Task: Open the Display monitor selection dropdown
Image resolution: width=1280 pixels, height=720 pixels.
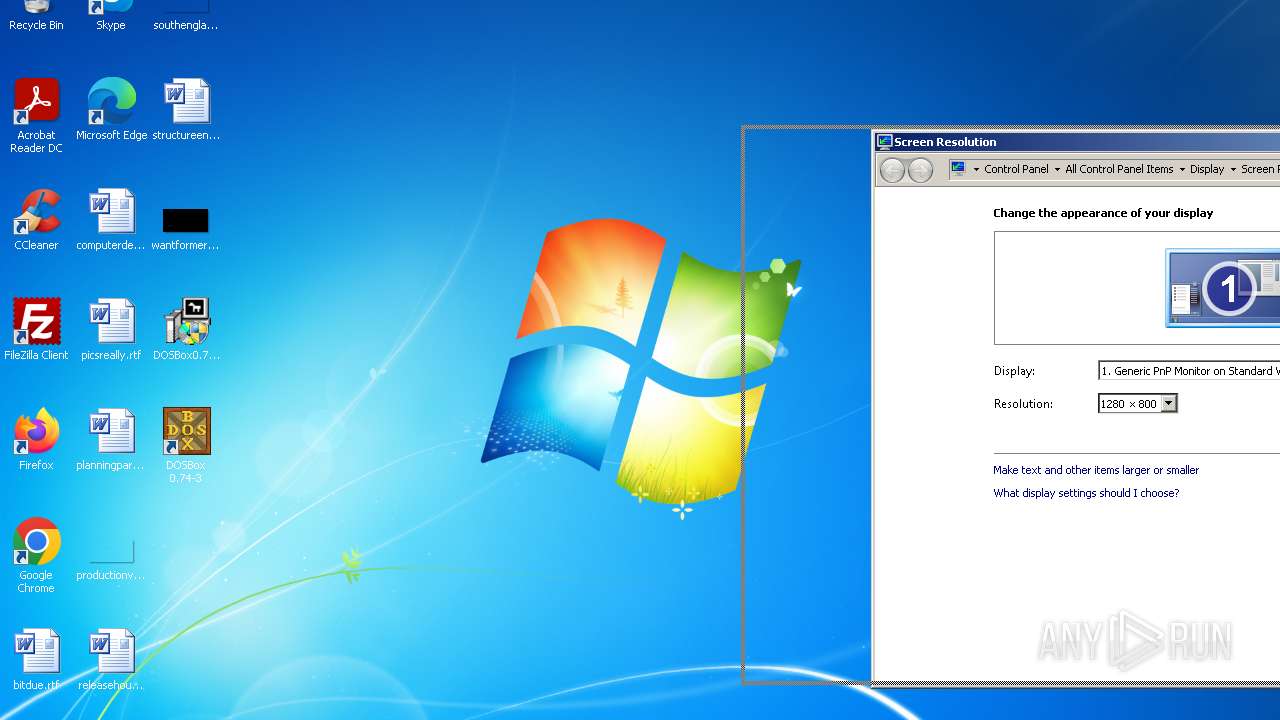Action: pyautogui.click(x=1189, y=371)
